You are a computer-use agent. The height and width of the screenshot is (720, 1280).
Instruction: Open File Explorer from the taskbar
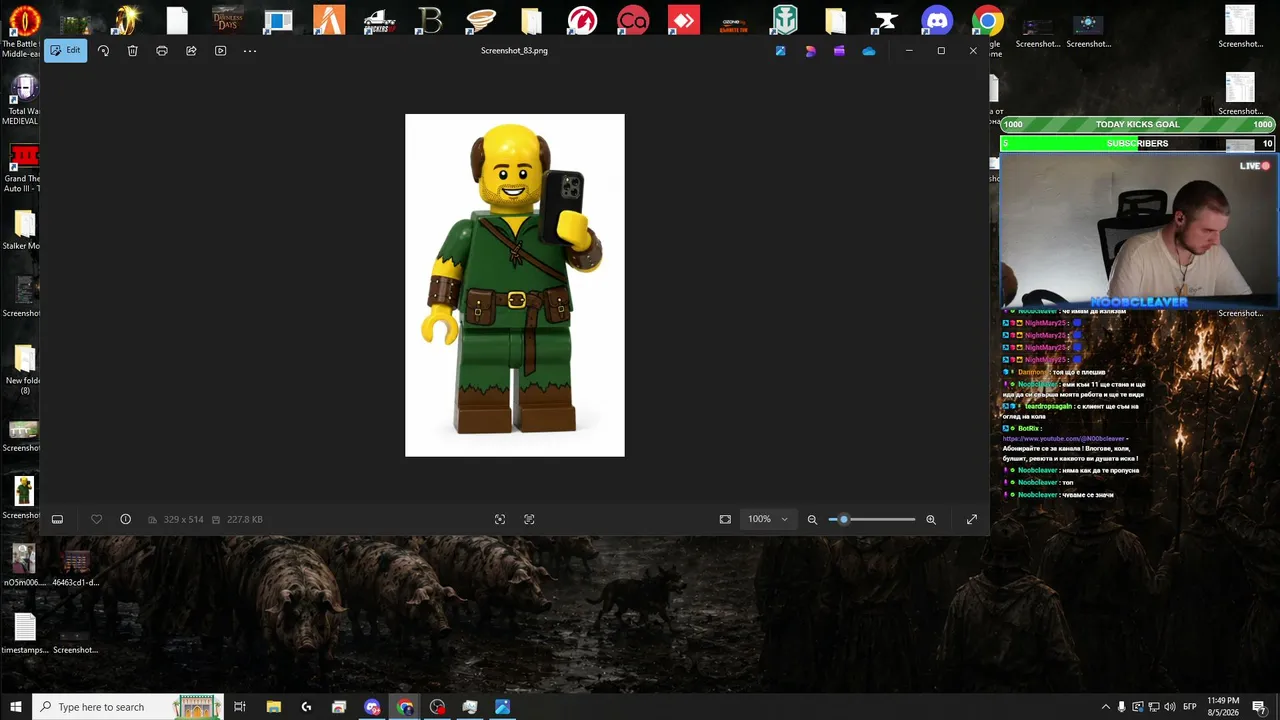(273, 707)
